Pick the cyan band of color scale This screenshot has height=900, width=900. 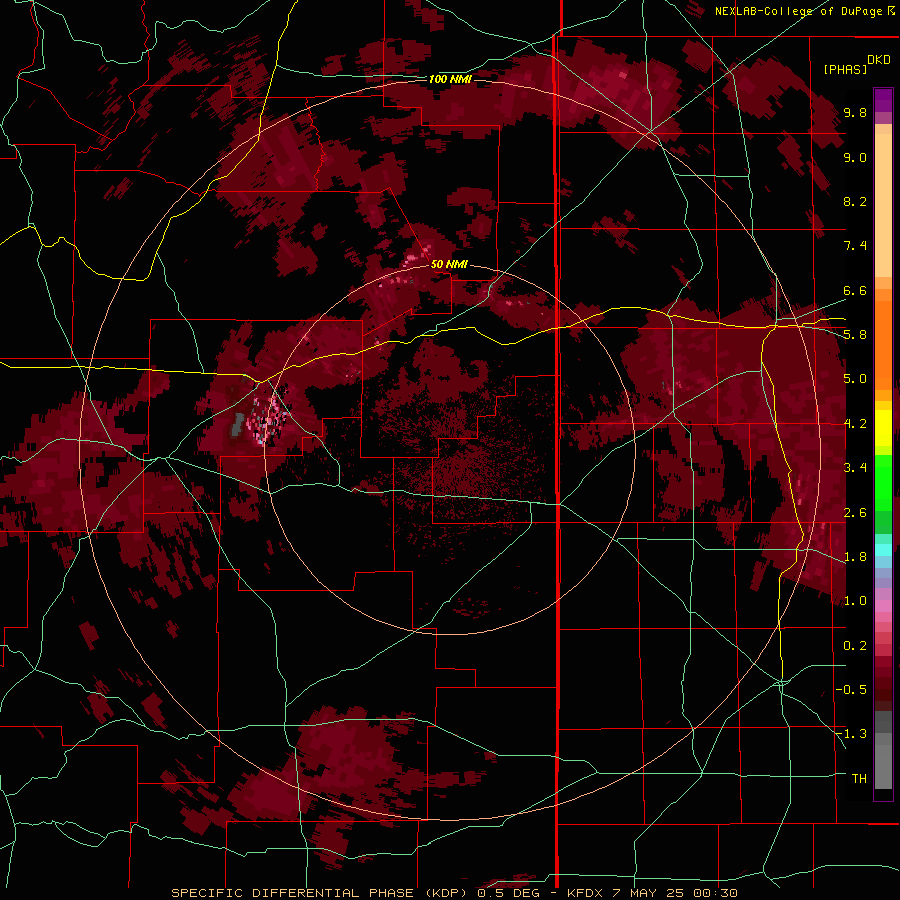coord(883,550)
